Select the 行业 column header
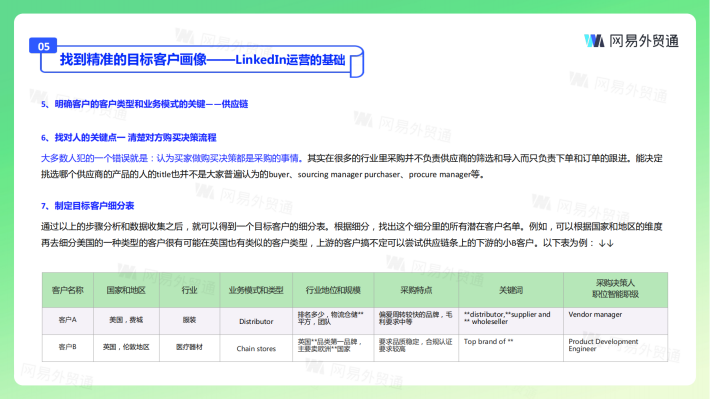 pos(189,290)
